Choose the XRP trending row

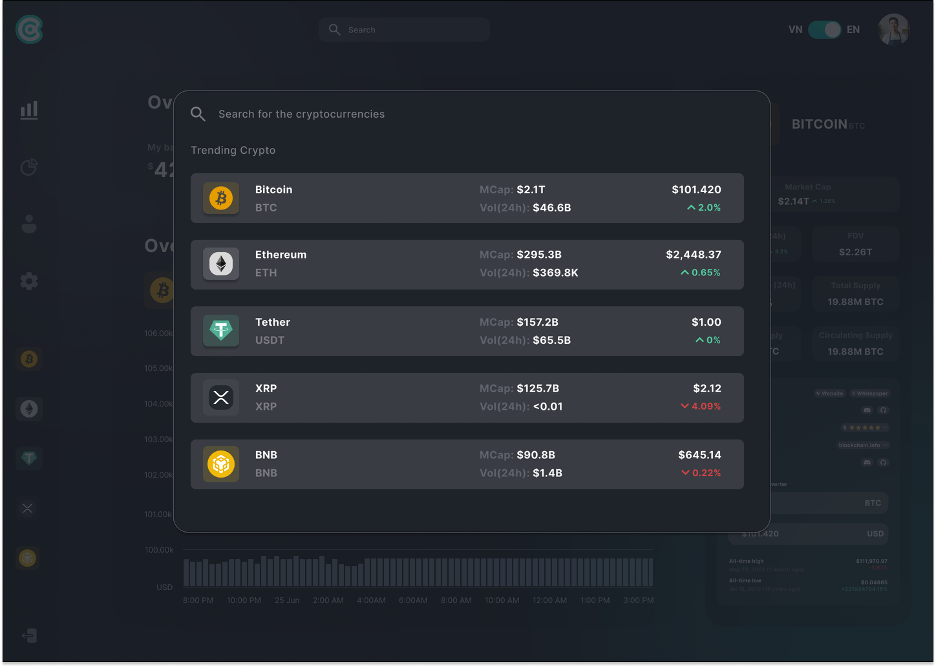pos(467,398)
